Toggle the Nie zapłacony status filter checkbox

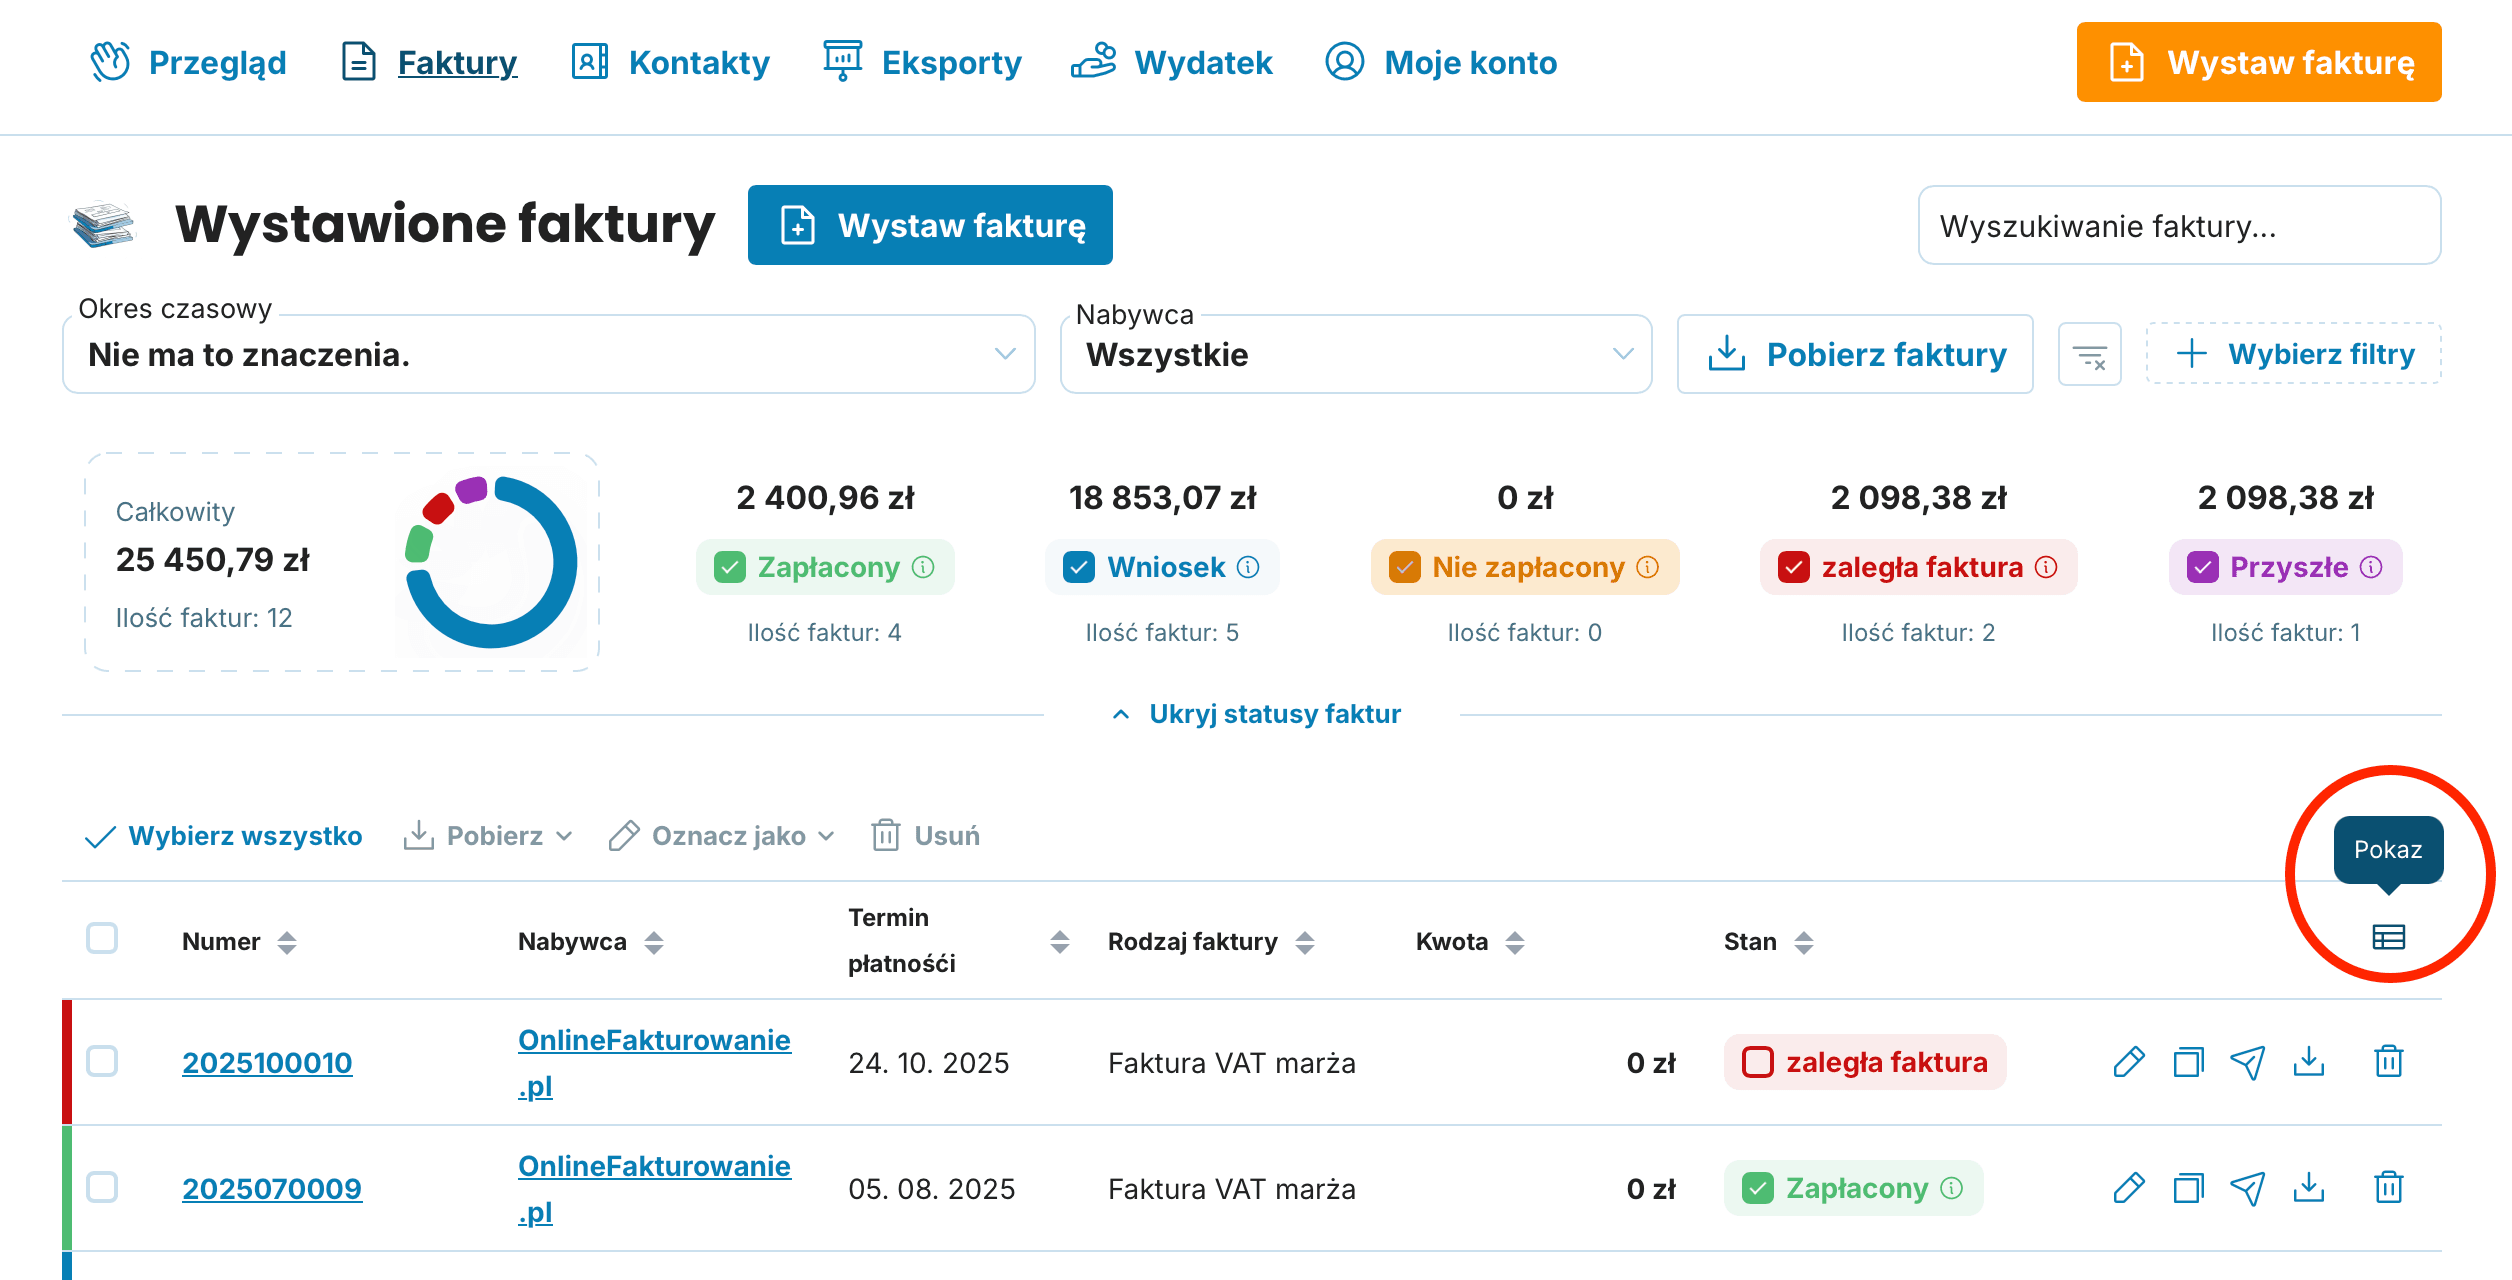point(1405,568)
